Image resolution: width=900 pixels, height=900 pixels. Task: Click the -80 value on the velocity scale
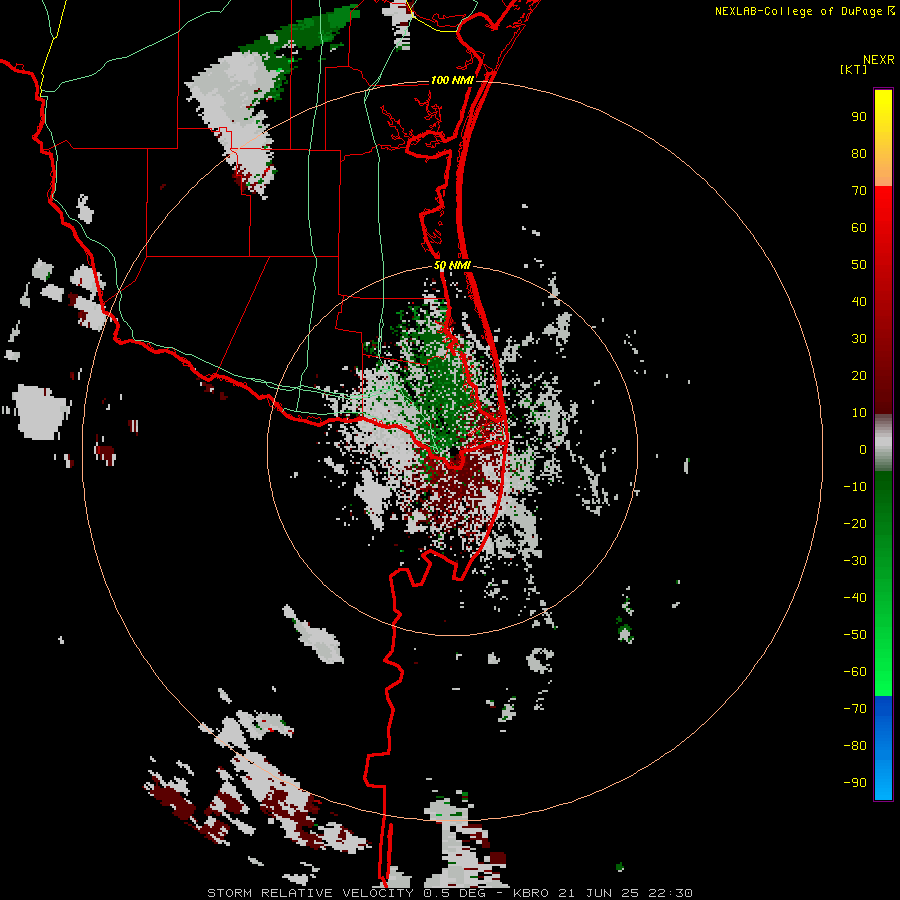point(855,746)
